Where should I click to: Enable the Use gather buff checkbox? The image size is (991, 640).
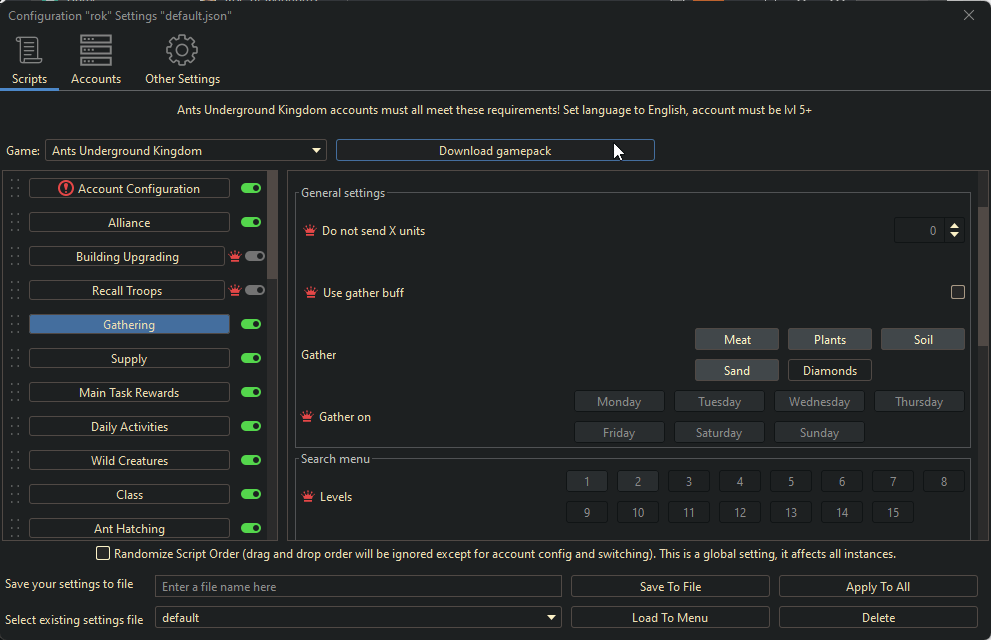pyautogui.click(x=958, y=292)
